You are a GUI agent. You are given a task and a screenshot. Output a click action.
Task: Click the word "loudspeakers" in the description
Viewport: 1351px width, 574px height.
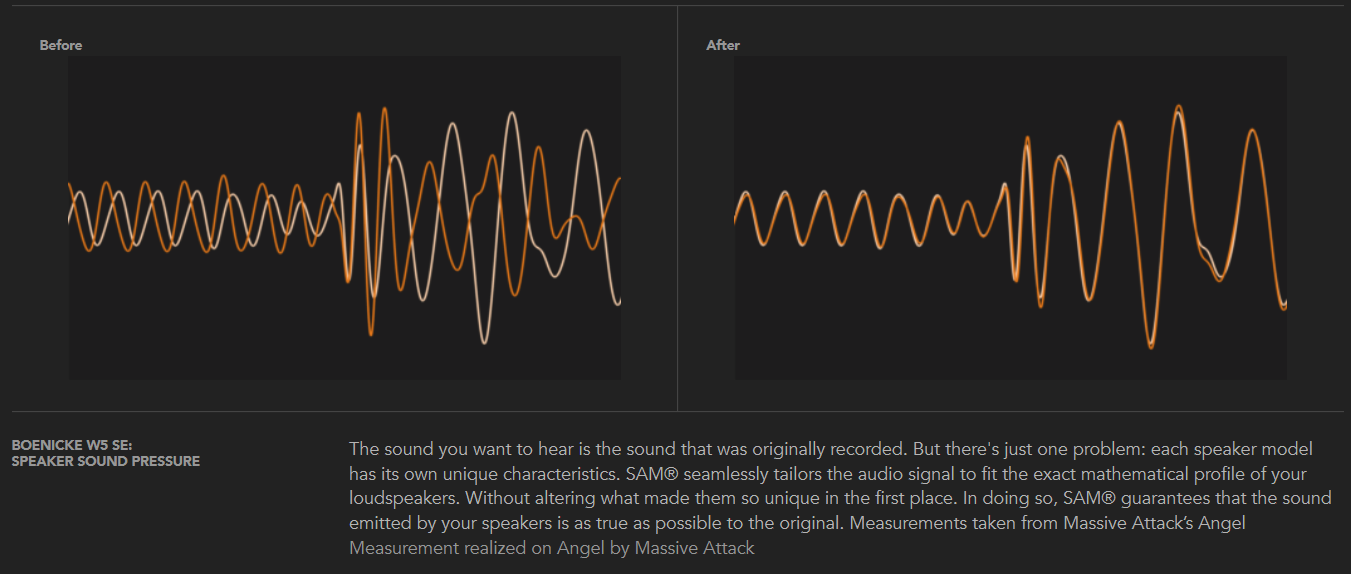tap(401, 498)
